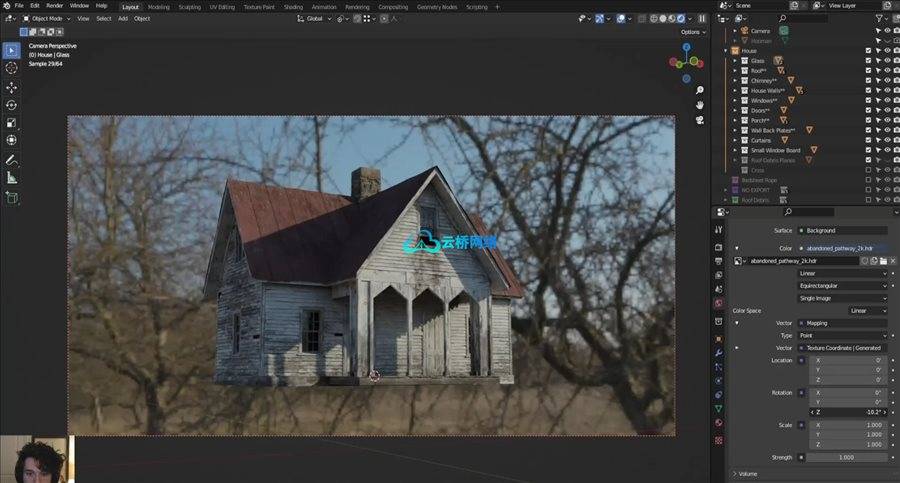The width and height of the screenshot is (900, 483).
Task: Select the Annotate tool
Action: [11, 160]
